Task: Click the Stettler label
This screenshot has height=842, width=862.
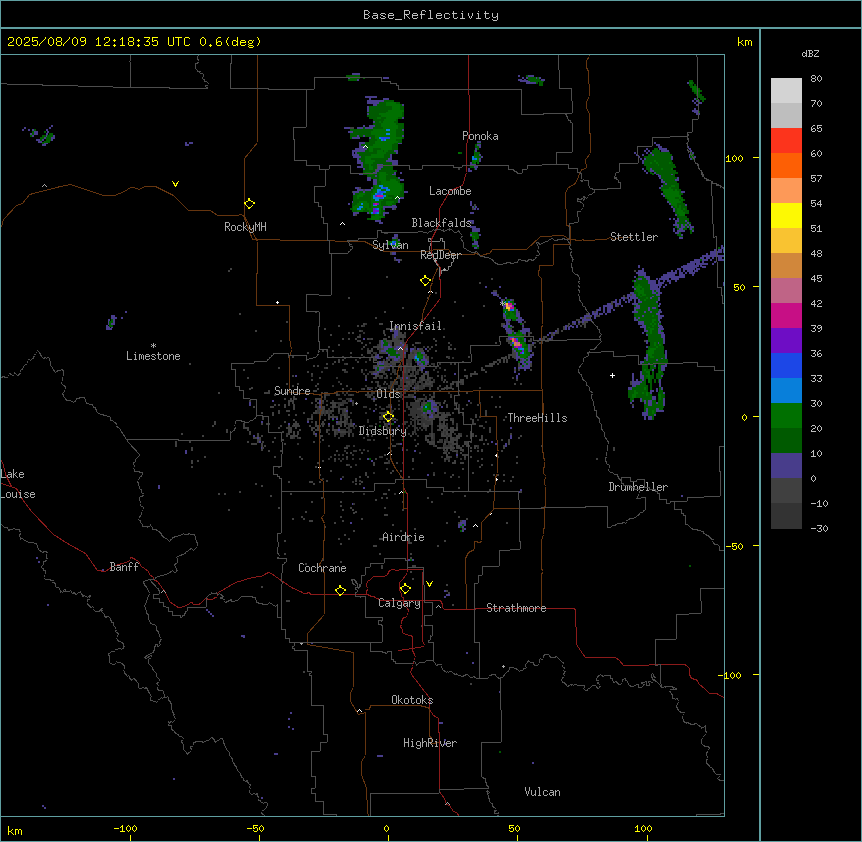Action: tap(634, 237)
